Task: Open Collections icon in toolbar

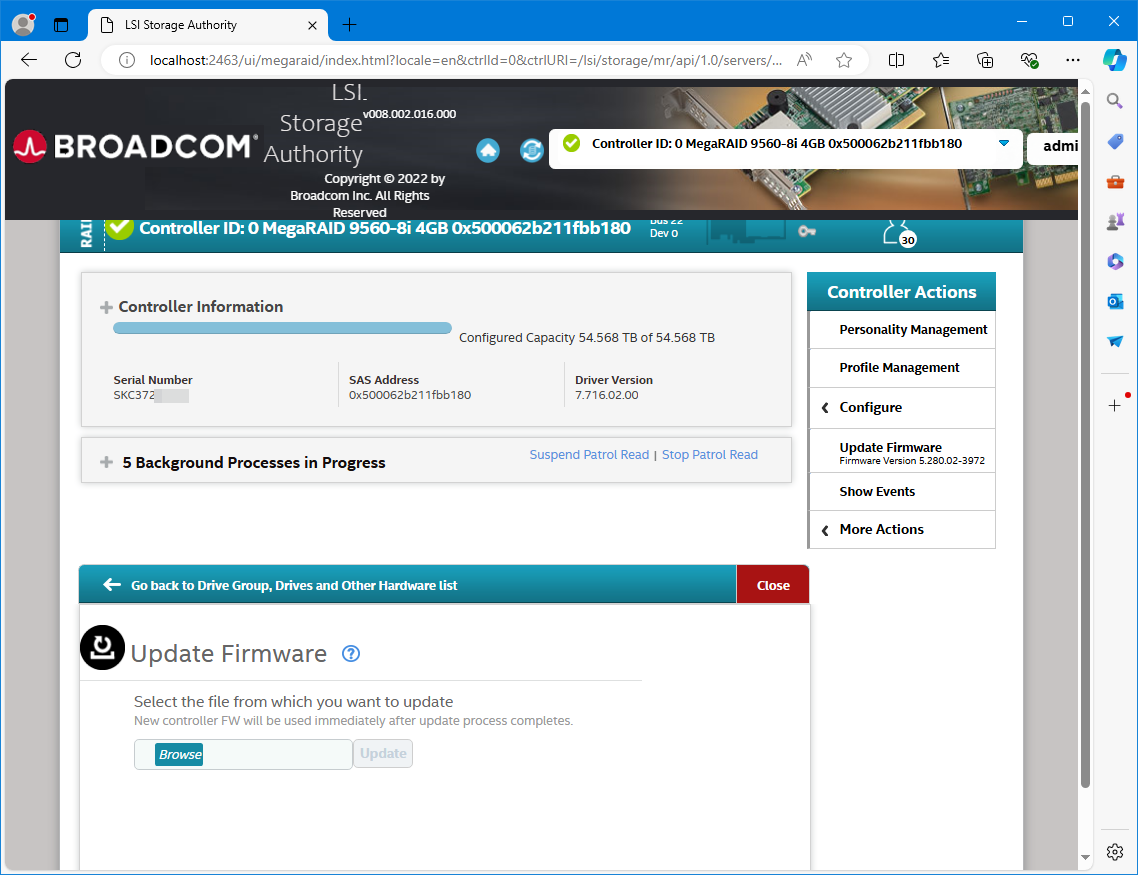Action: tap(985, 60)
